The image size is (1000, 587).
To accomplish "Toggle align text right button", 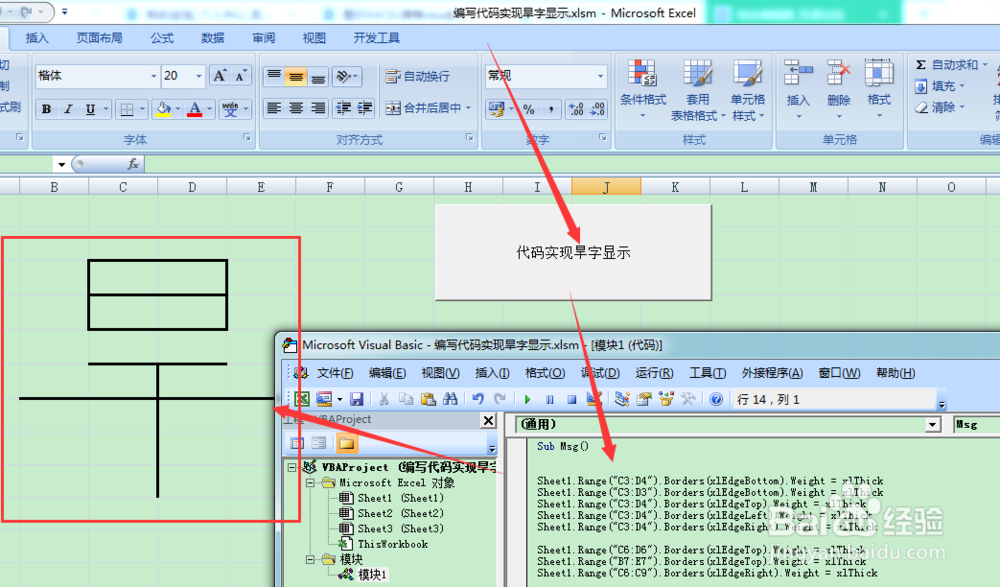I will [318, 108].
